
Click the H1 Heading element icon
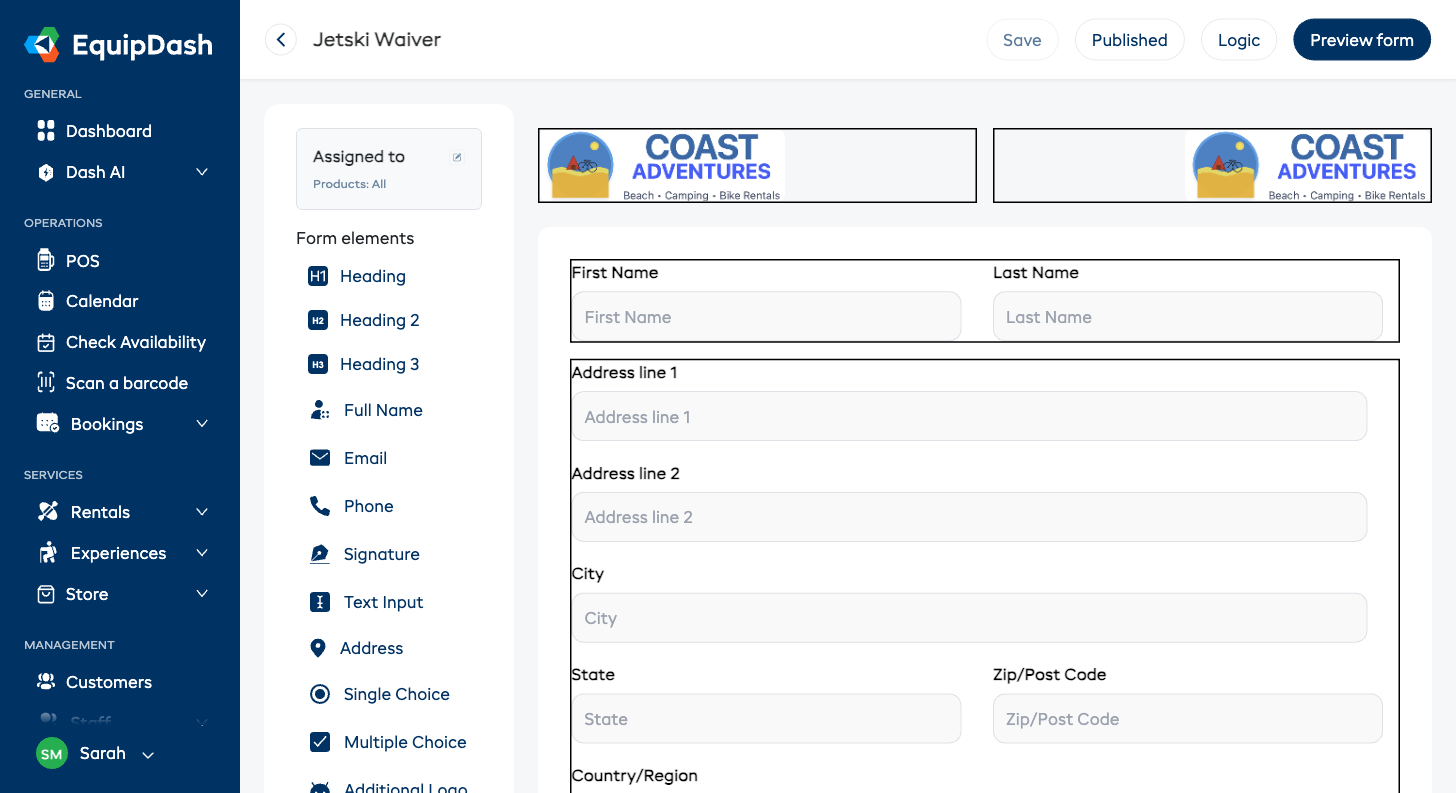[x=318, y=276]
